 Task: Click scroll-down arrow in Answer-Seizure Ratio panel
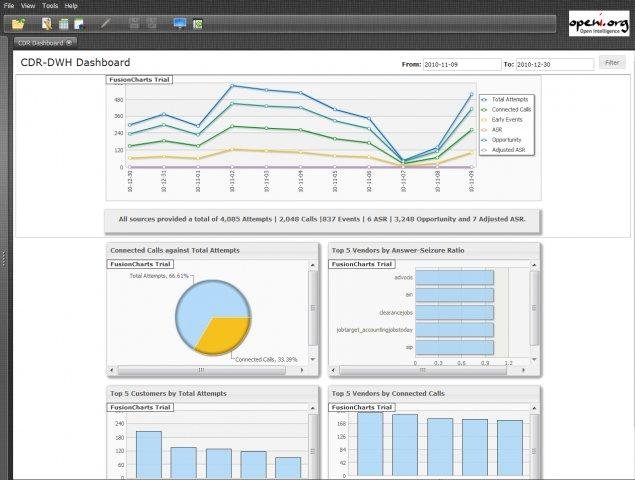click(x=534, y=359)
